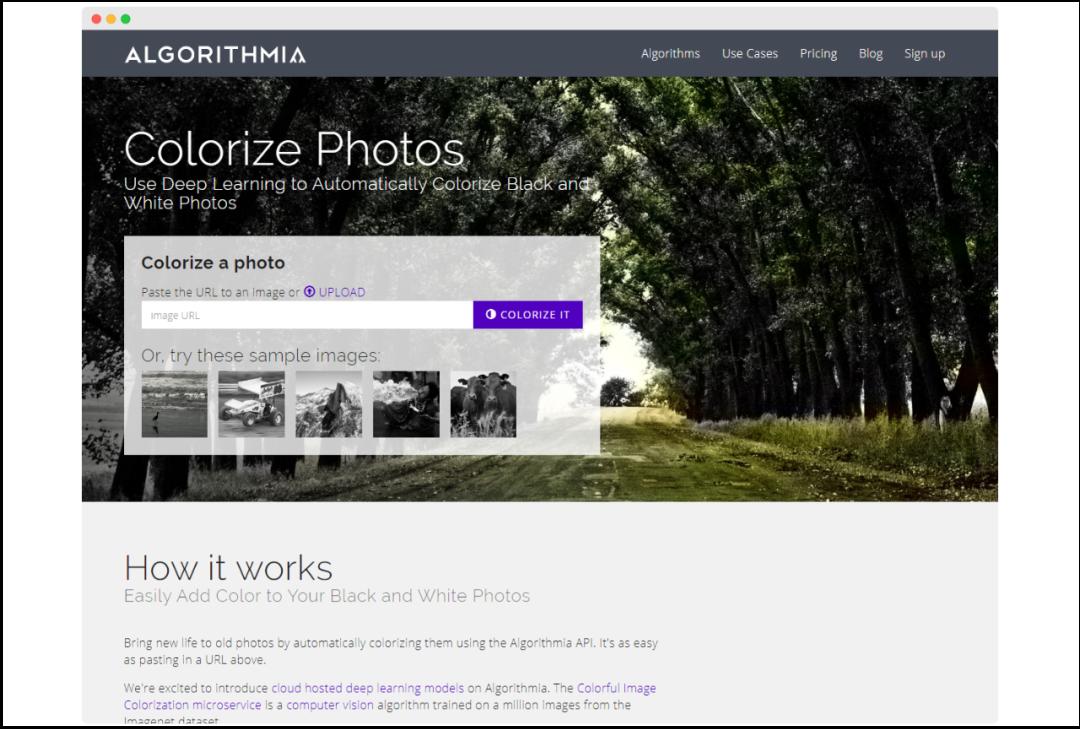Open the Colorful Image Colorization microservice link
Screen dimensions: 1080x730
390,696
